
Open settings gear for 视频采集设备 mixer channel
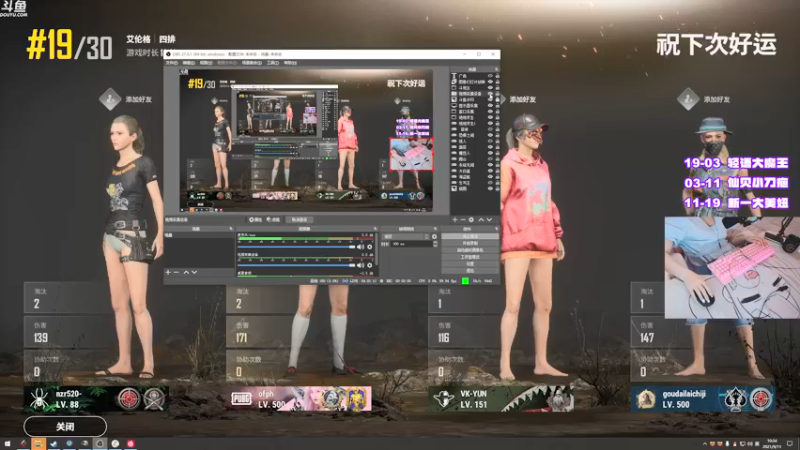click(x=369, y=265)
